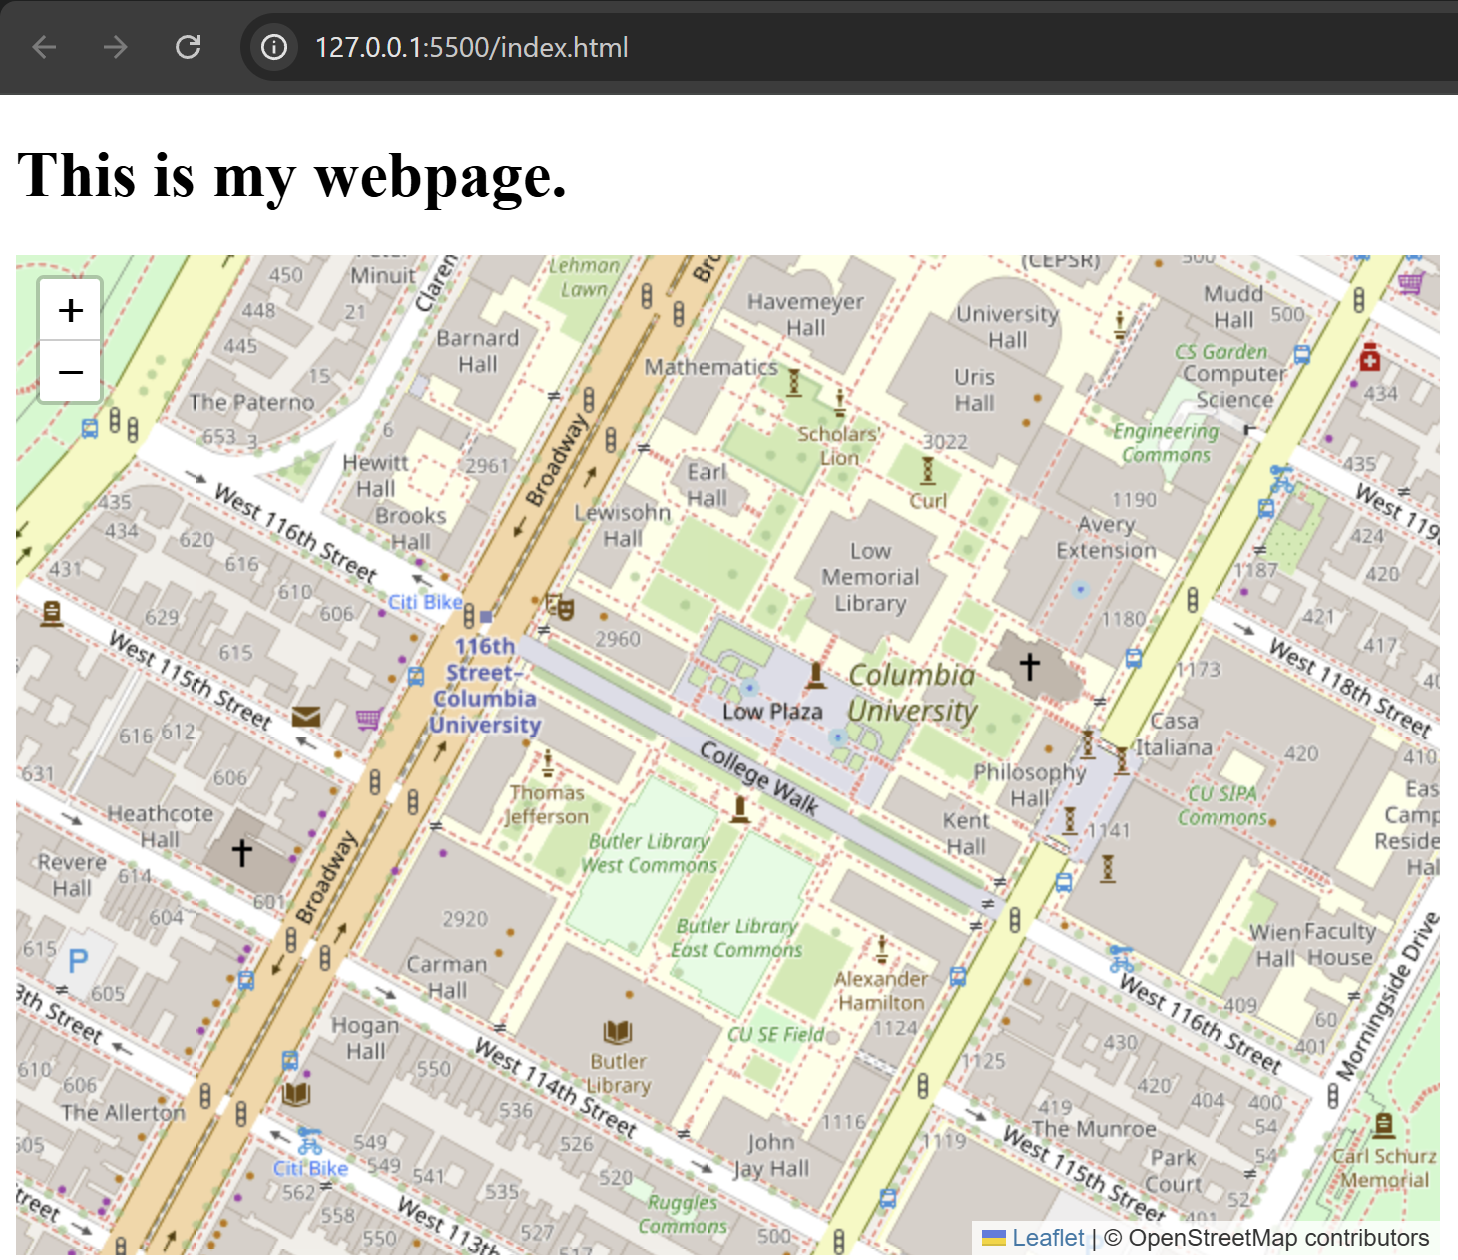Zoom out using the minus button
This screenshot has width=1458, height=1260.
(70, 371)
